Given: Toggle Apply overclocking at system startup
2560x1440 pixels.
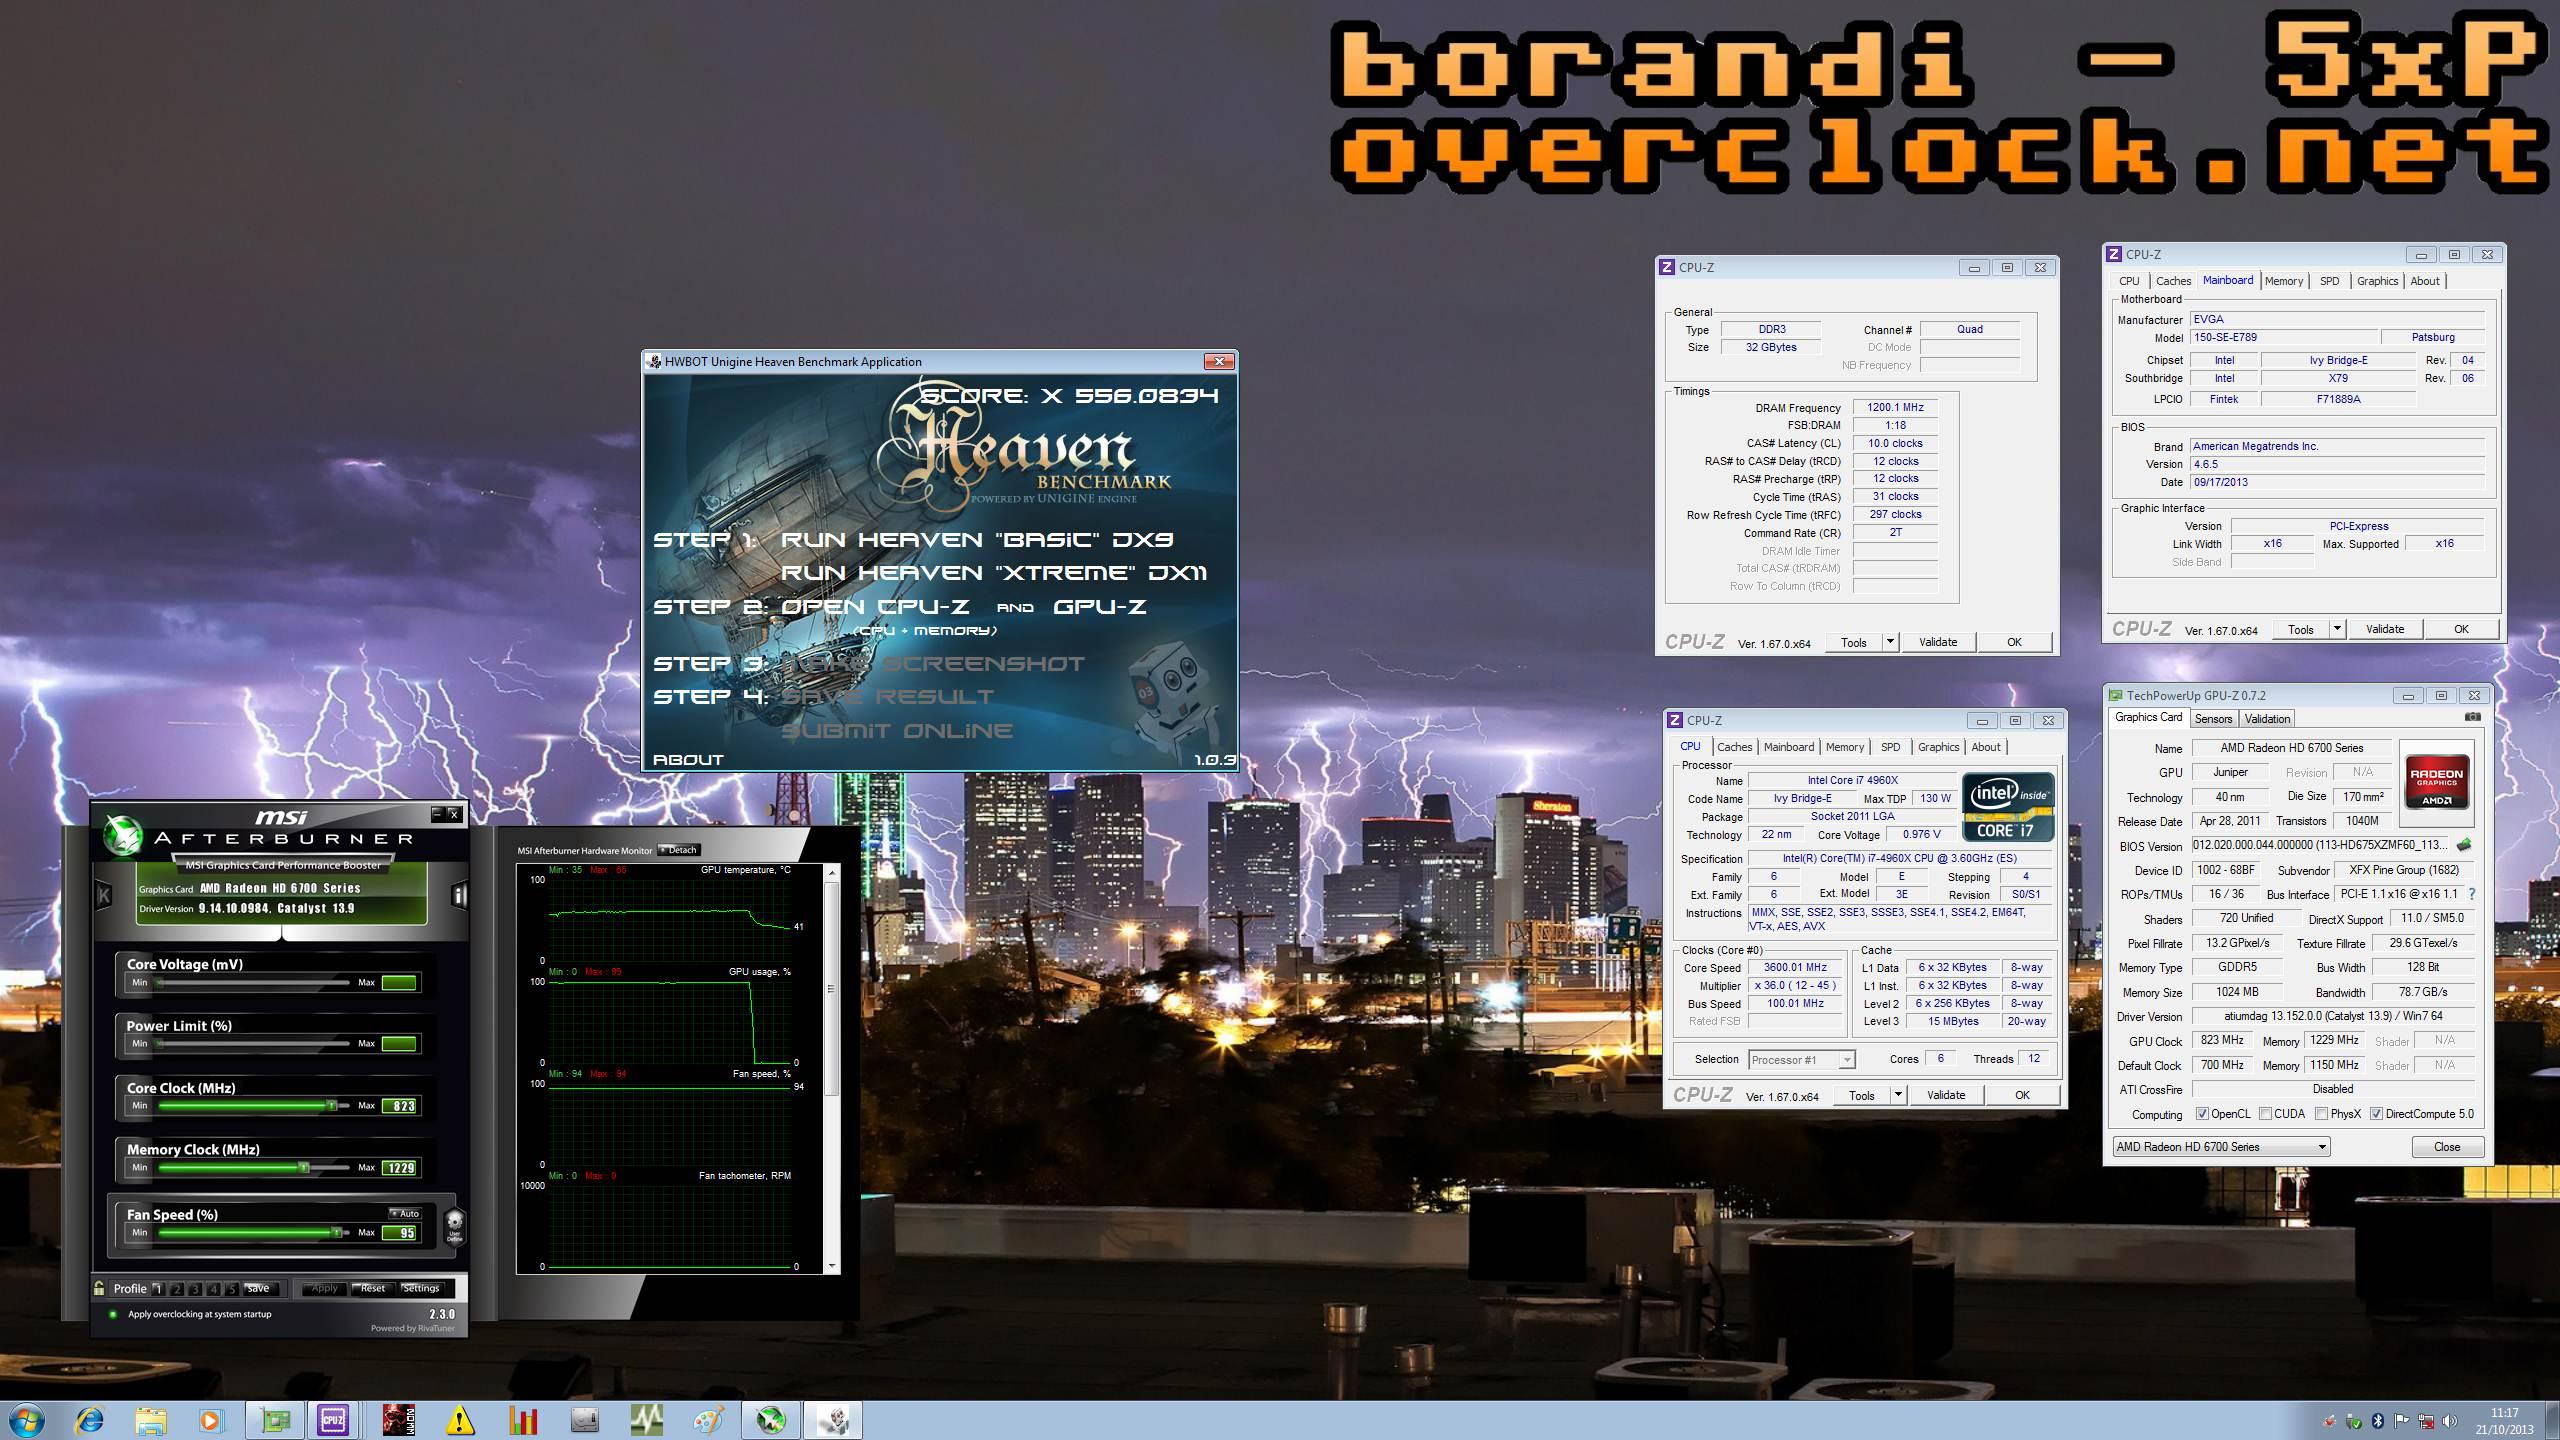Looking at the screenshot, I should pyautogui.click(x=113, y=1314).
